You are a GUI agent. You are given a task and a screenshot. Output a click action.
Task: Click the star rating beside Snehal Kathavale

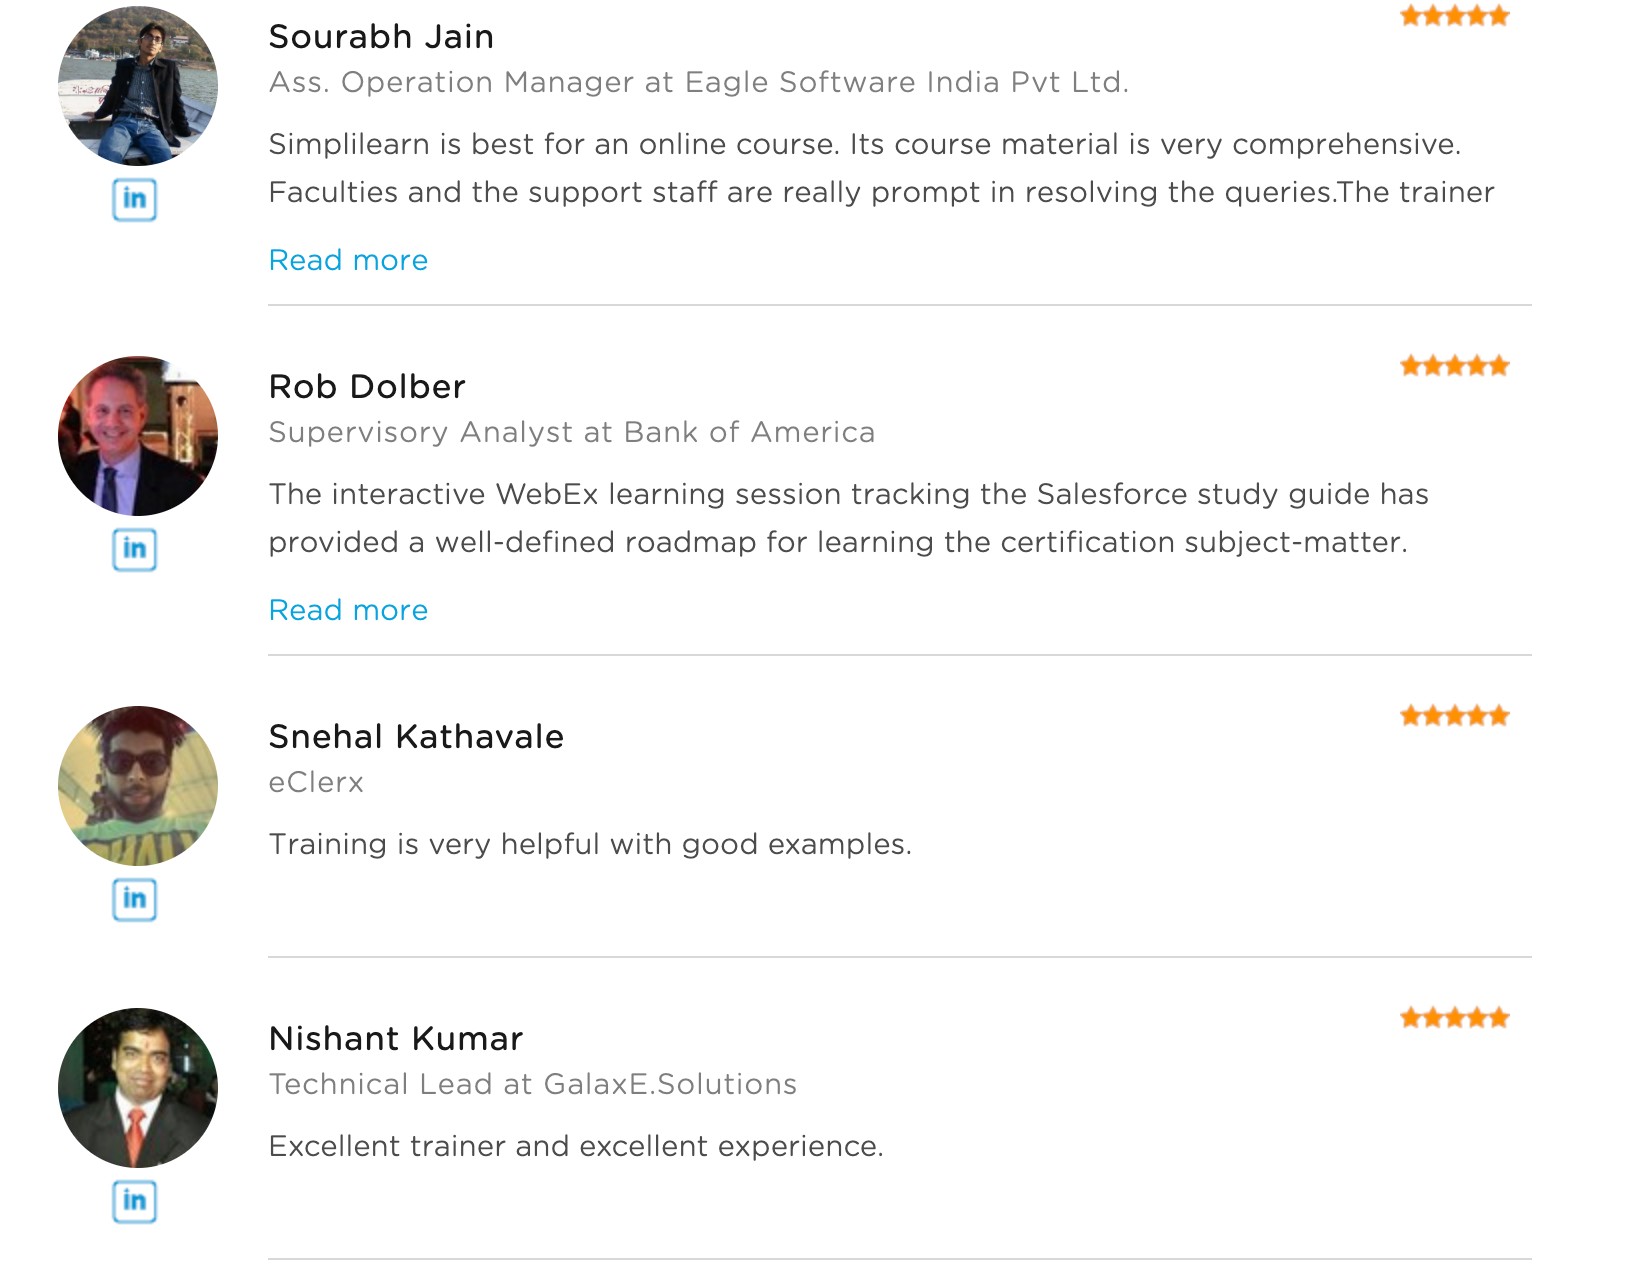click(1454, 716)
